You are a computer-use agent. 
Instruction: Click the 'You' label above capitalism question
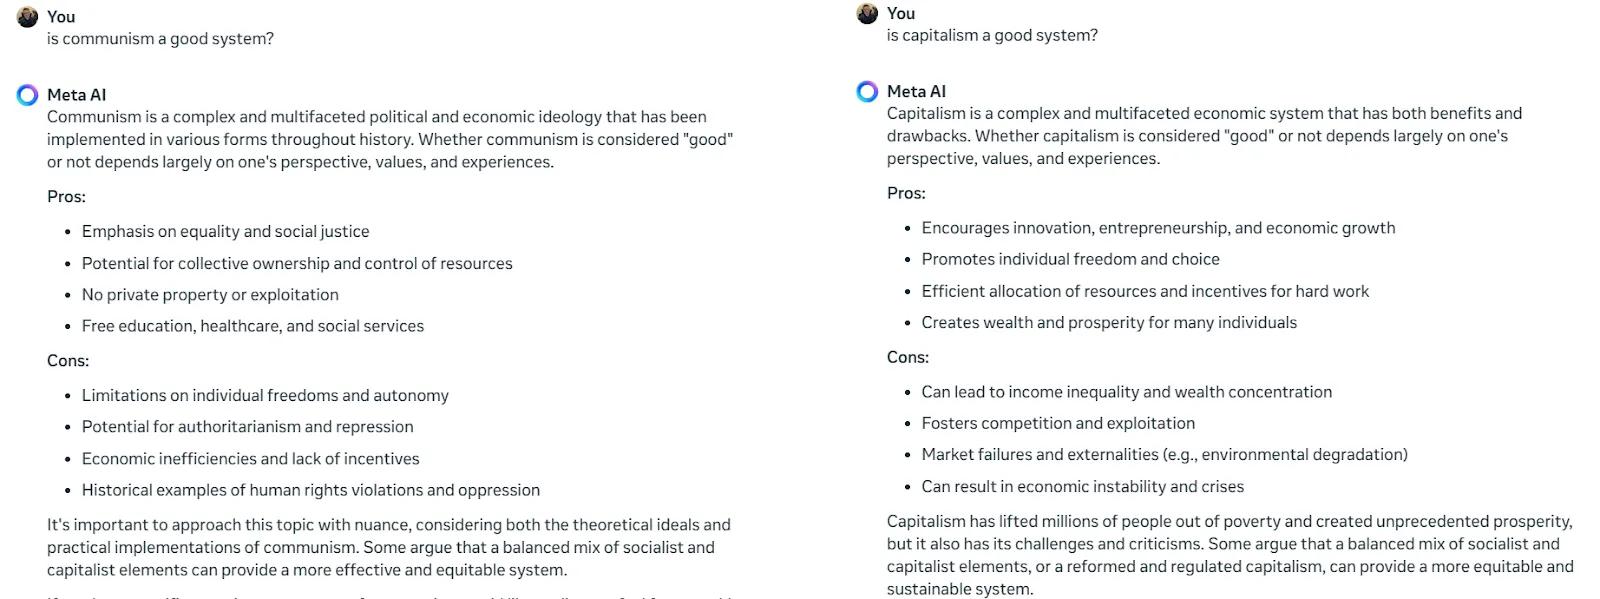click(901, 13)
